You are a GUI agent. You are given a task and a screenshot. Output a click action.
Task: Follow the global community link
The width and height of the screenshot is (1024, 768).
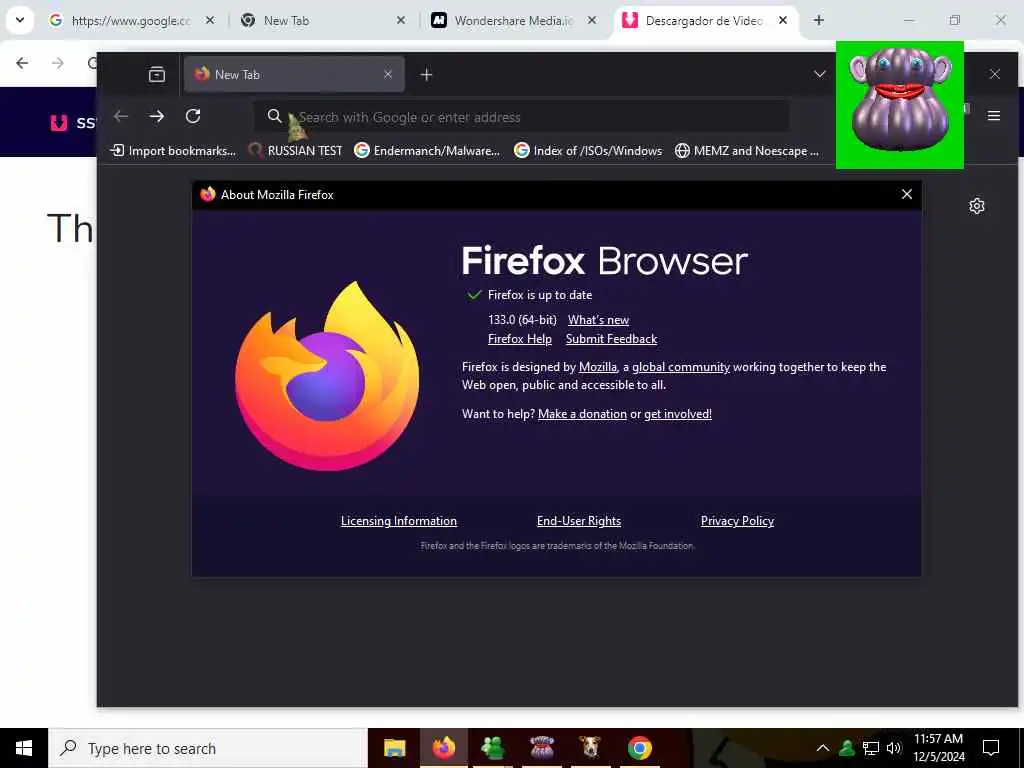tap(680, 367)
